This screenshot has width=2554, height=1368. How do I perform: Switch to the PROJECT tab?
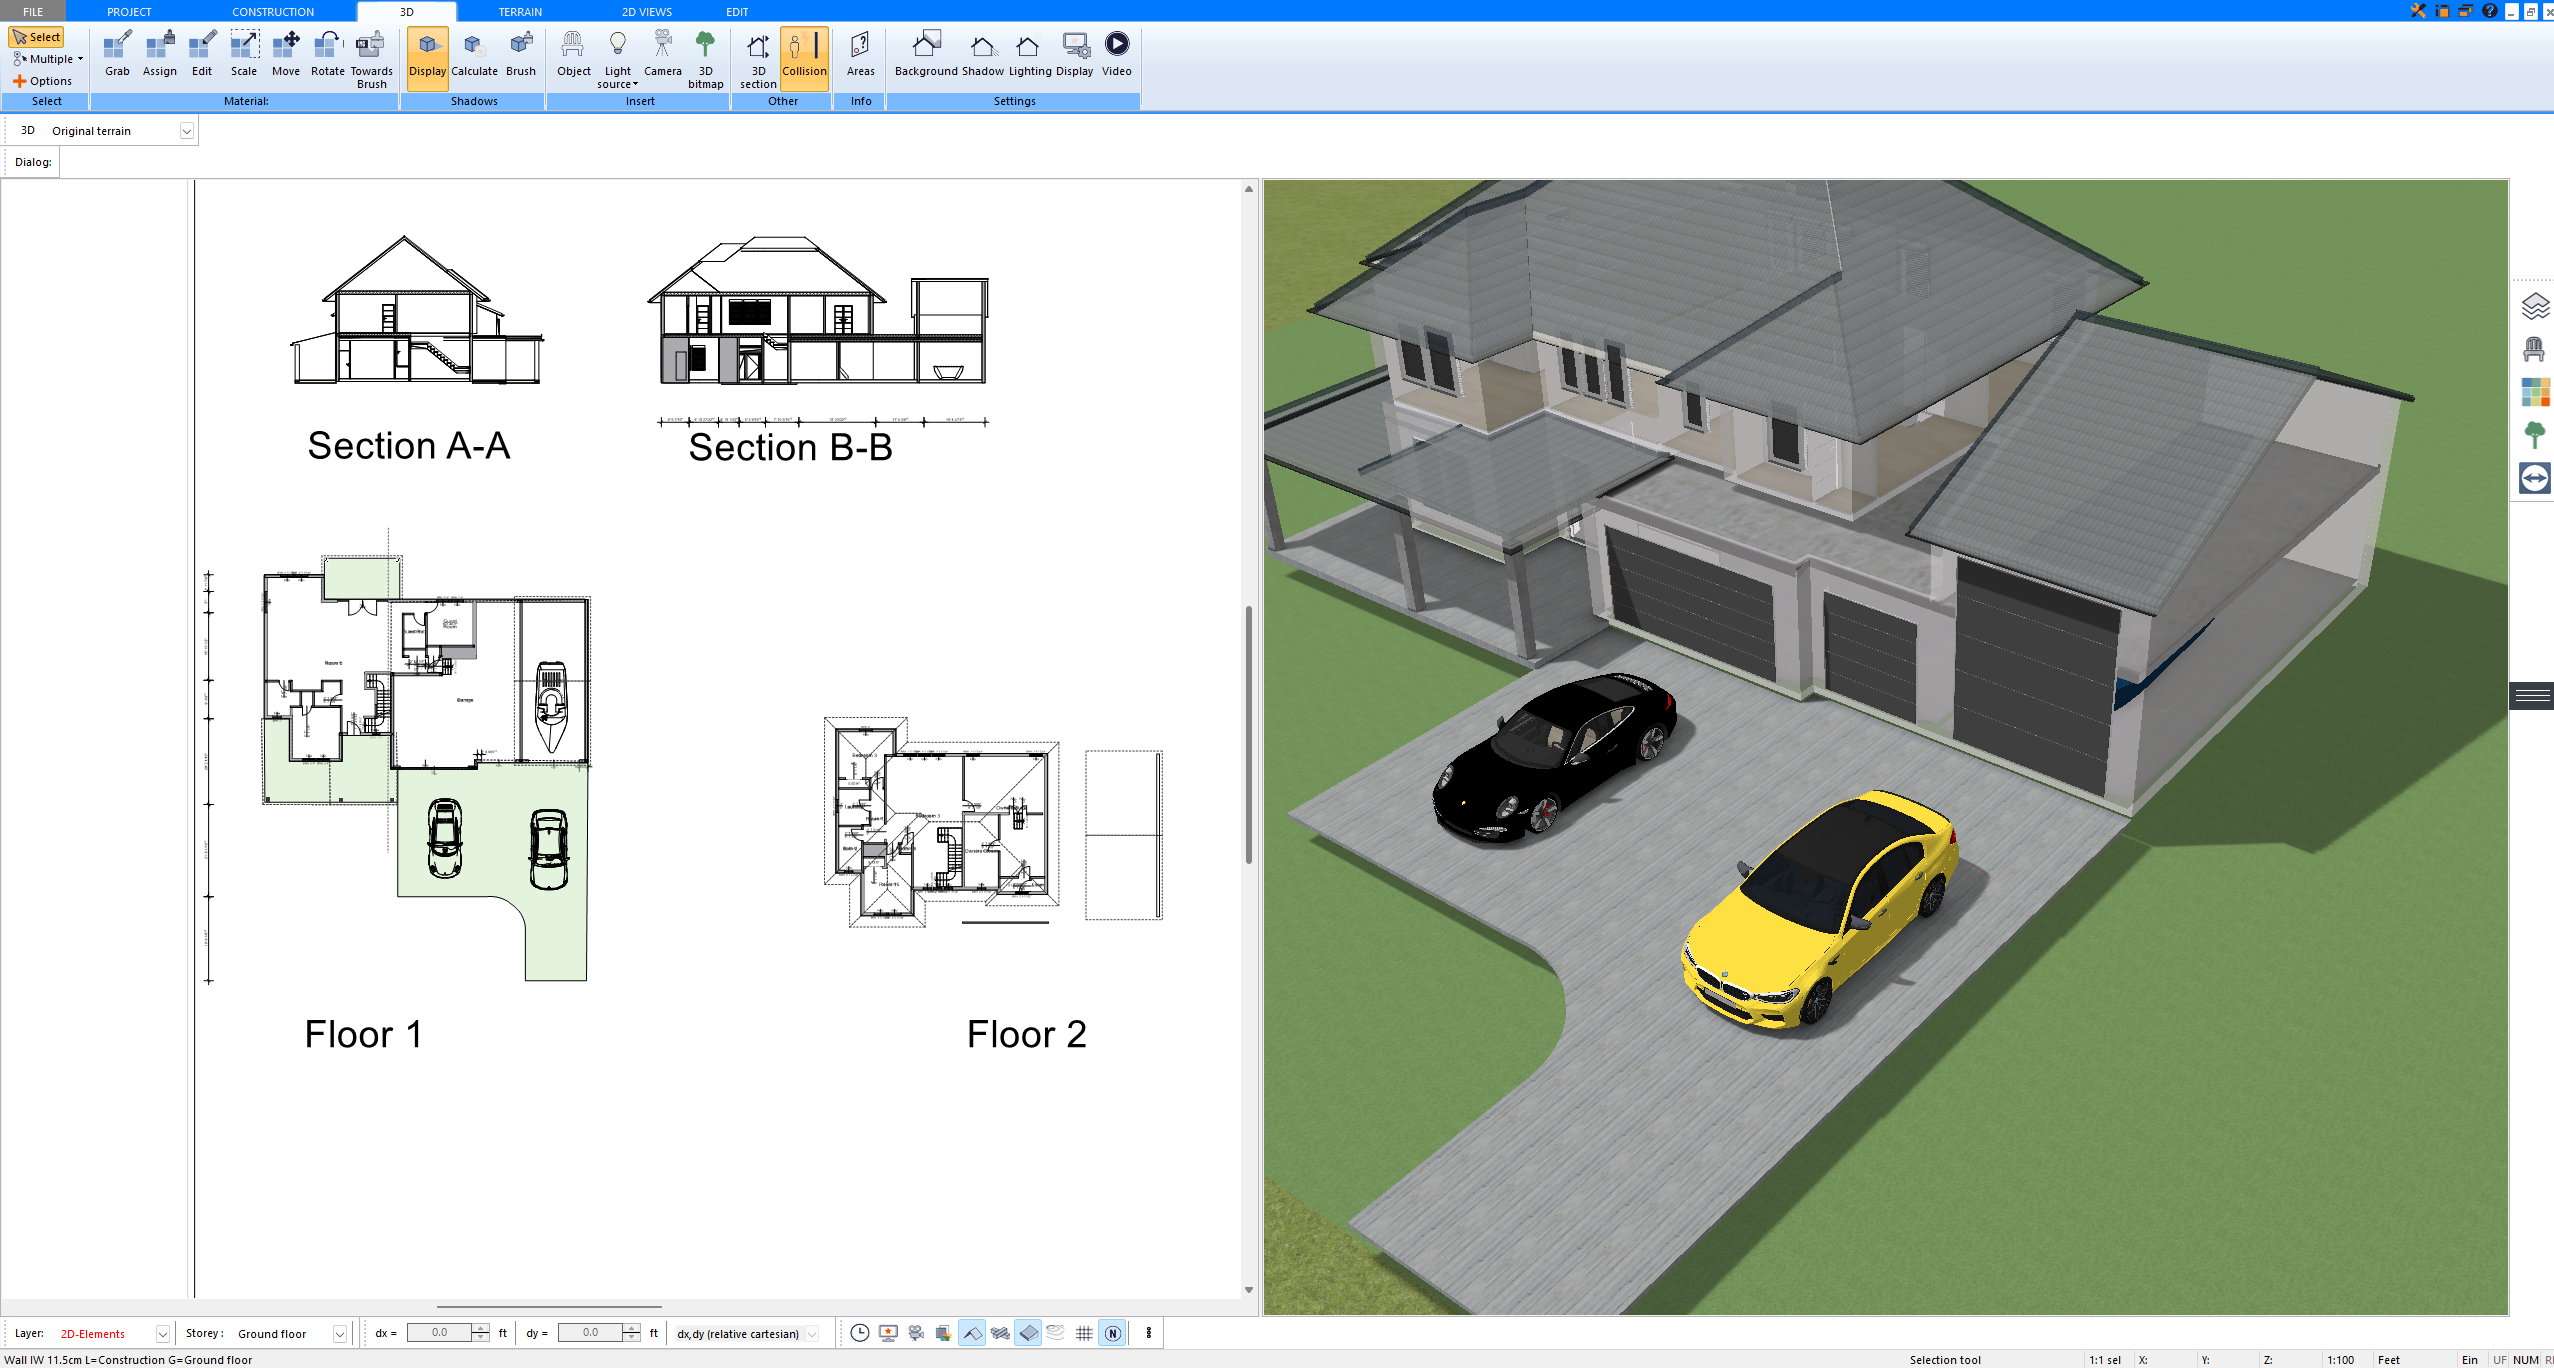[x=129, y=11]
